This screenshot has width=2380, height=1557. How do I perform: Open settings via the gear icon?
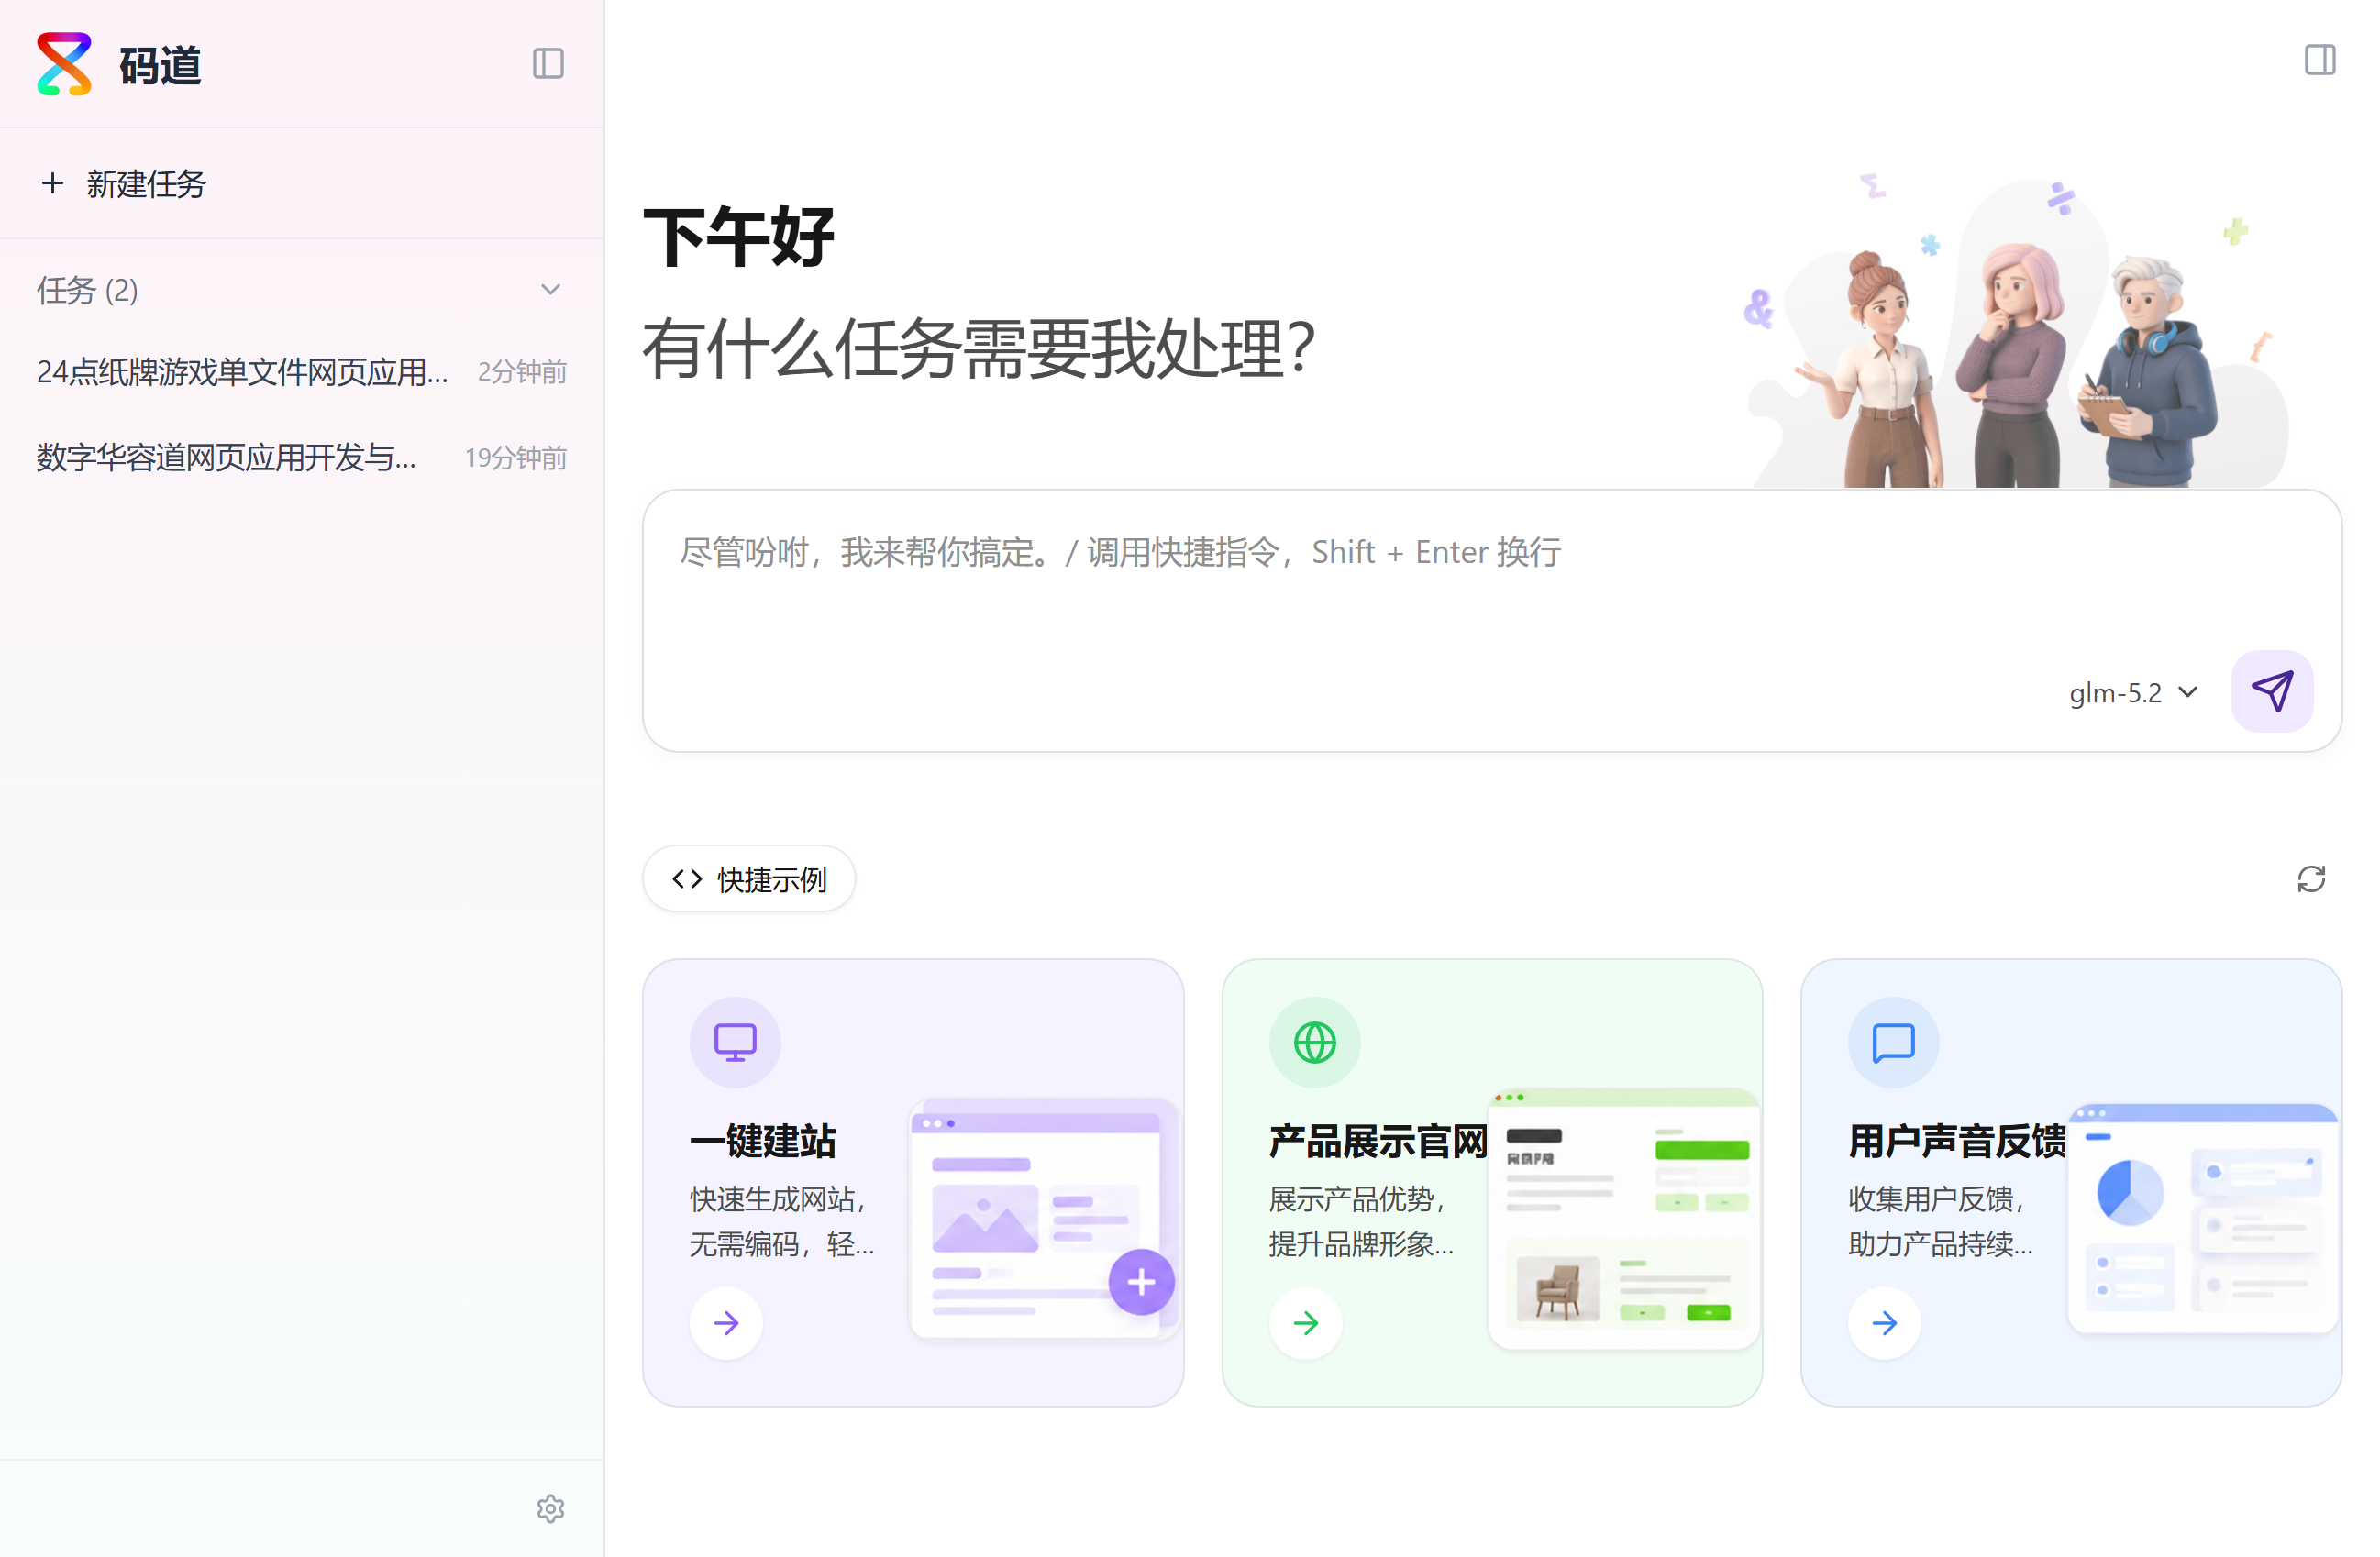pyautogui.click(x=551, y=1509)
